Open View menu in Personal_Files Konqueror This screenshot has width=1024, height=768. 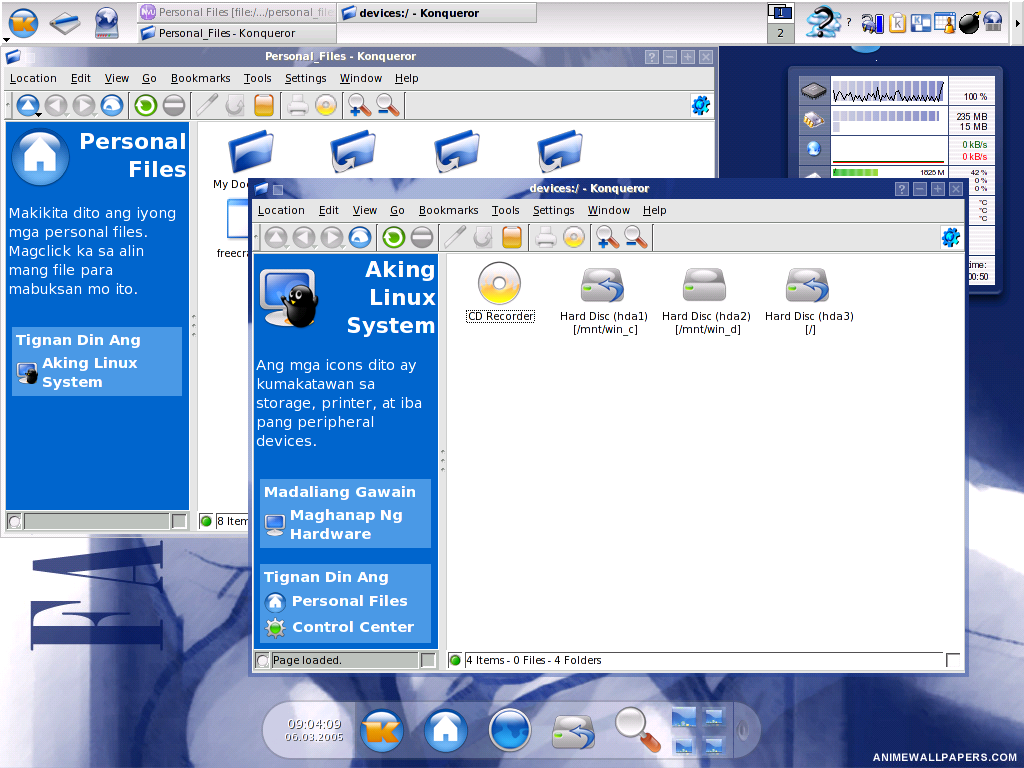pyautogui.click(x=116, y=78)
